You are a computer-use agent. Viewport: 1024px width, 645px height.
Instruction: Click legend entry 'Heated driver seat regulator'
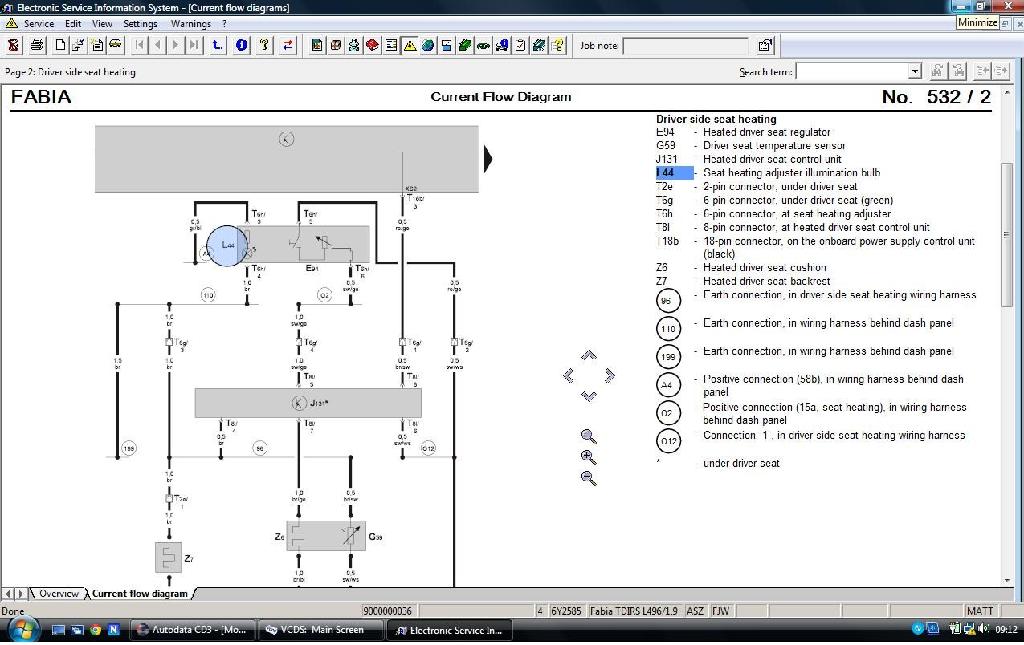click(767, 132)
